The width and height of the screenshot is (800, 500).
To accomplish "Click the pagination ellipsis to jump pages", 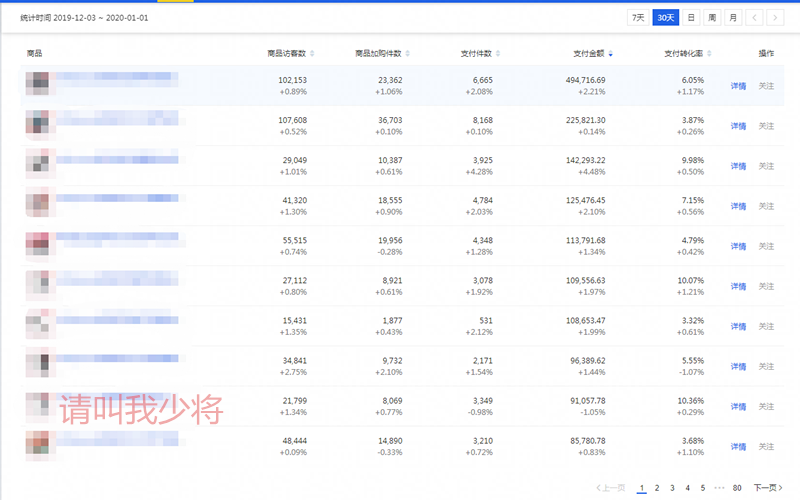I will pyautogui.click(x=719, y=487).
